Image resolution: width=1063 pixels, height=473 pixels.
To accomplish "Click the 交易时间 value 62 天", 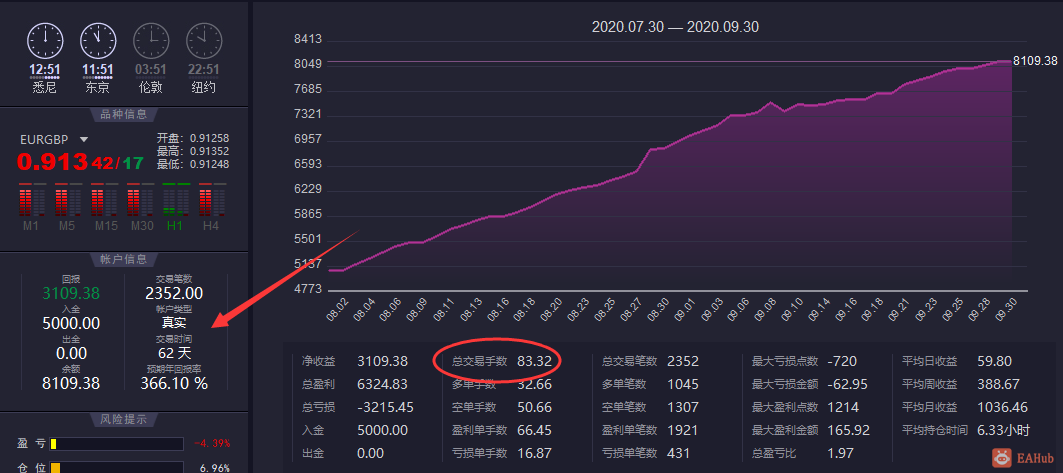I will [174, 353].
